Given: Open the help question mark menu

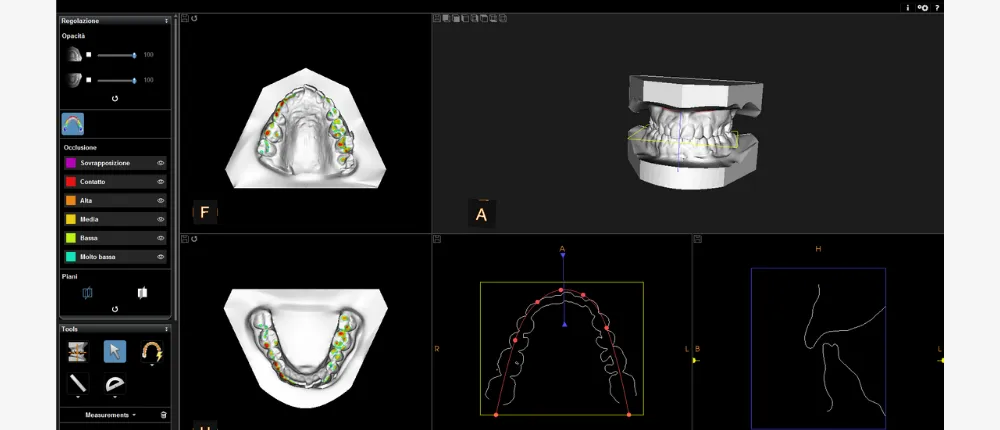Looking at the screenshot, I should pos(937,7).
